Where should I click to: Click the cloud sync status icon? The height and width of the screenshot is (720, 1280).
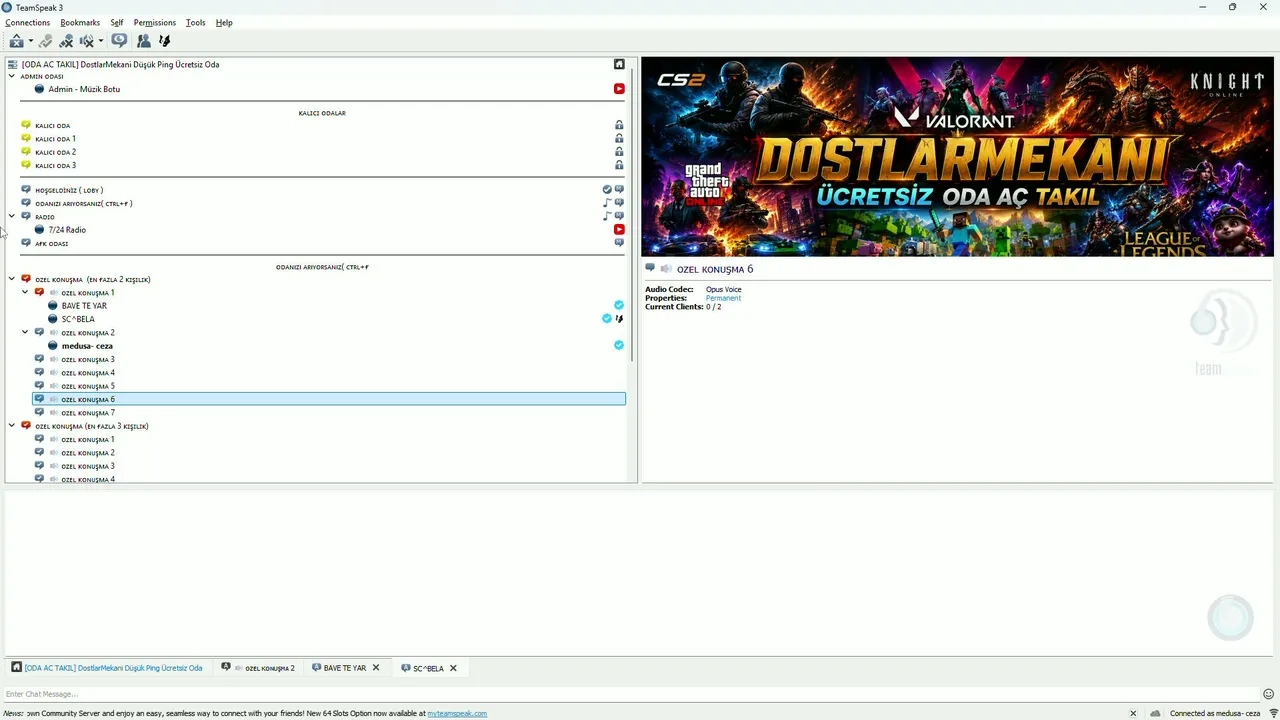tap(1156, 714)
